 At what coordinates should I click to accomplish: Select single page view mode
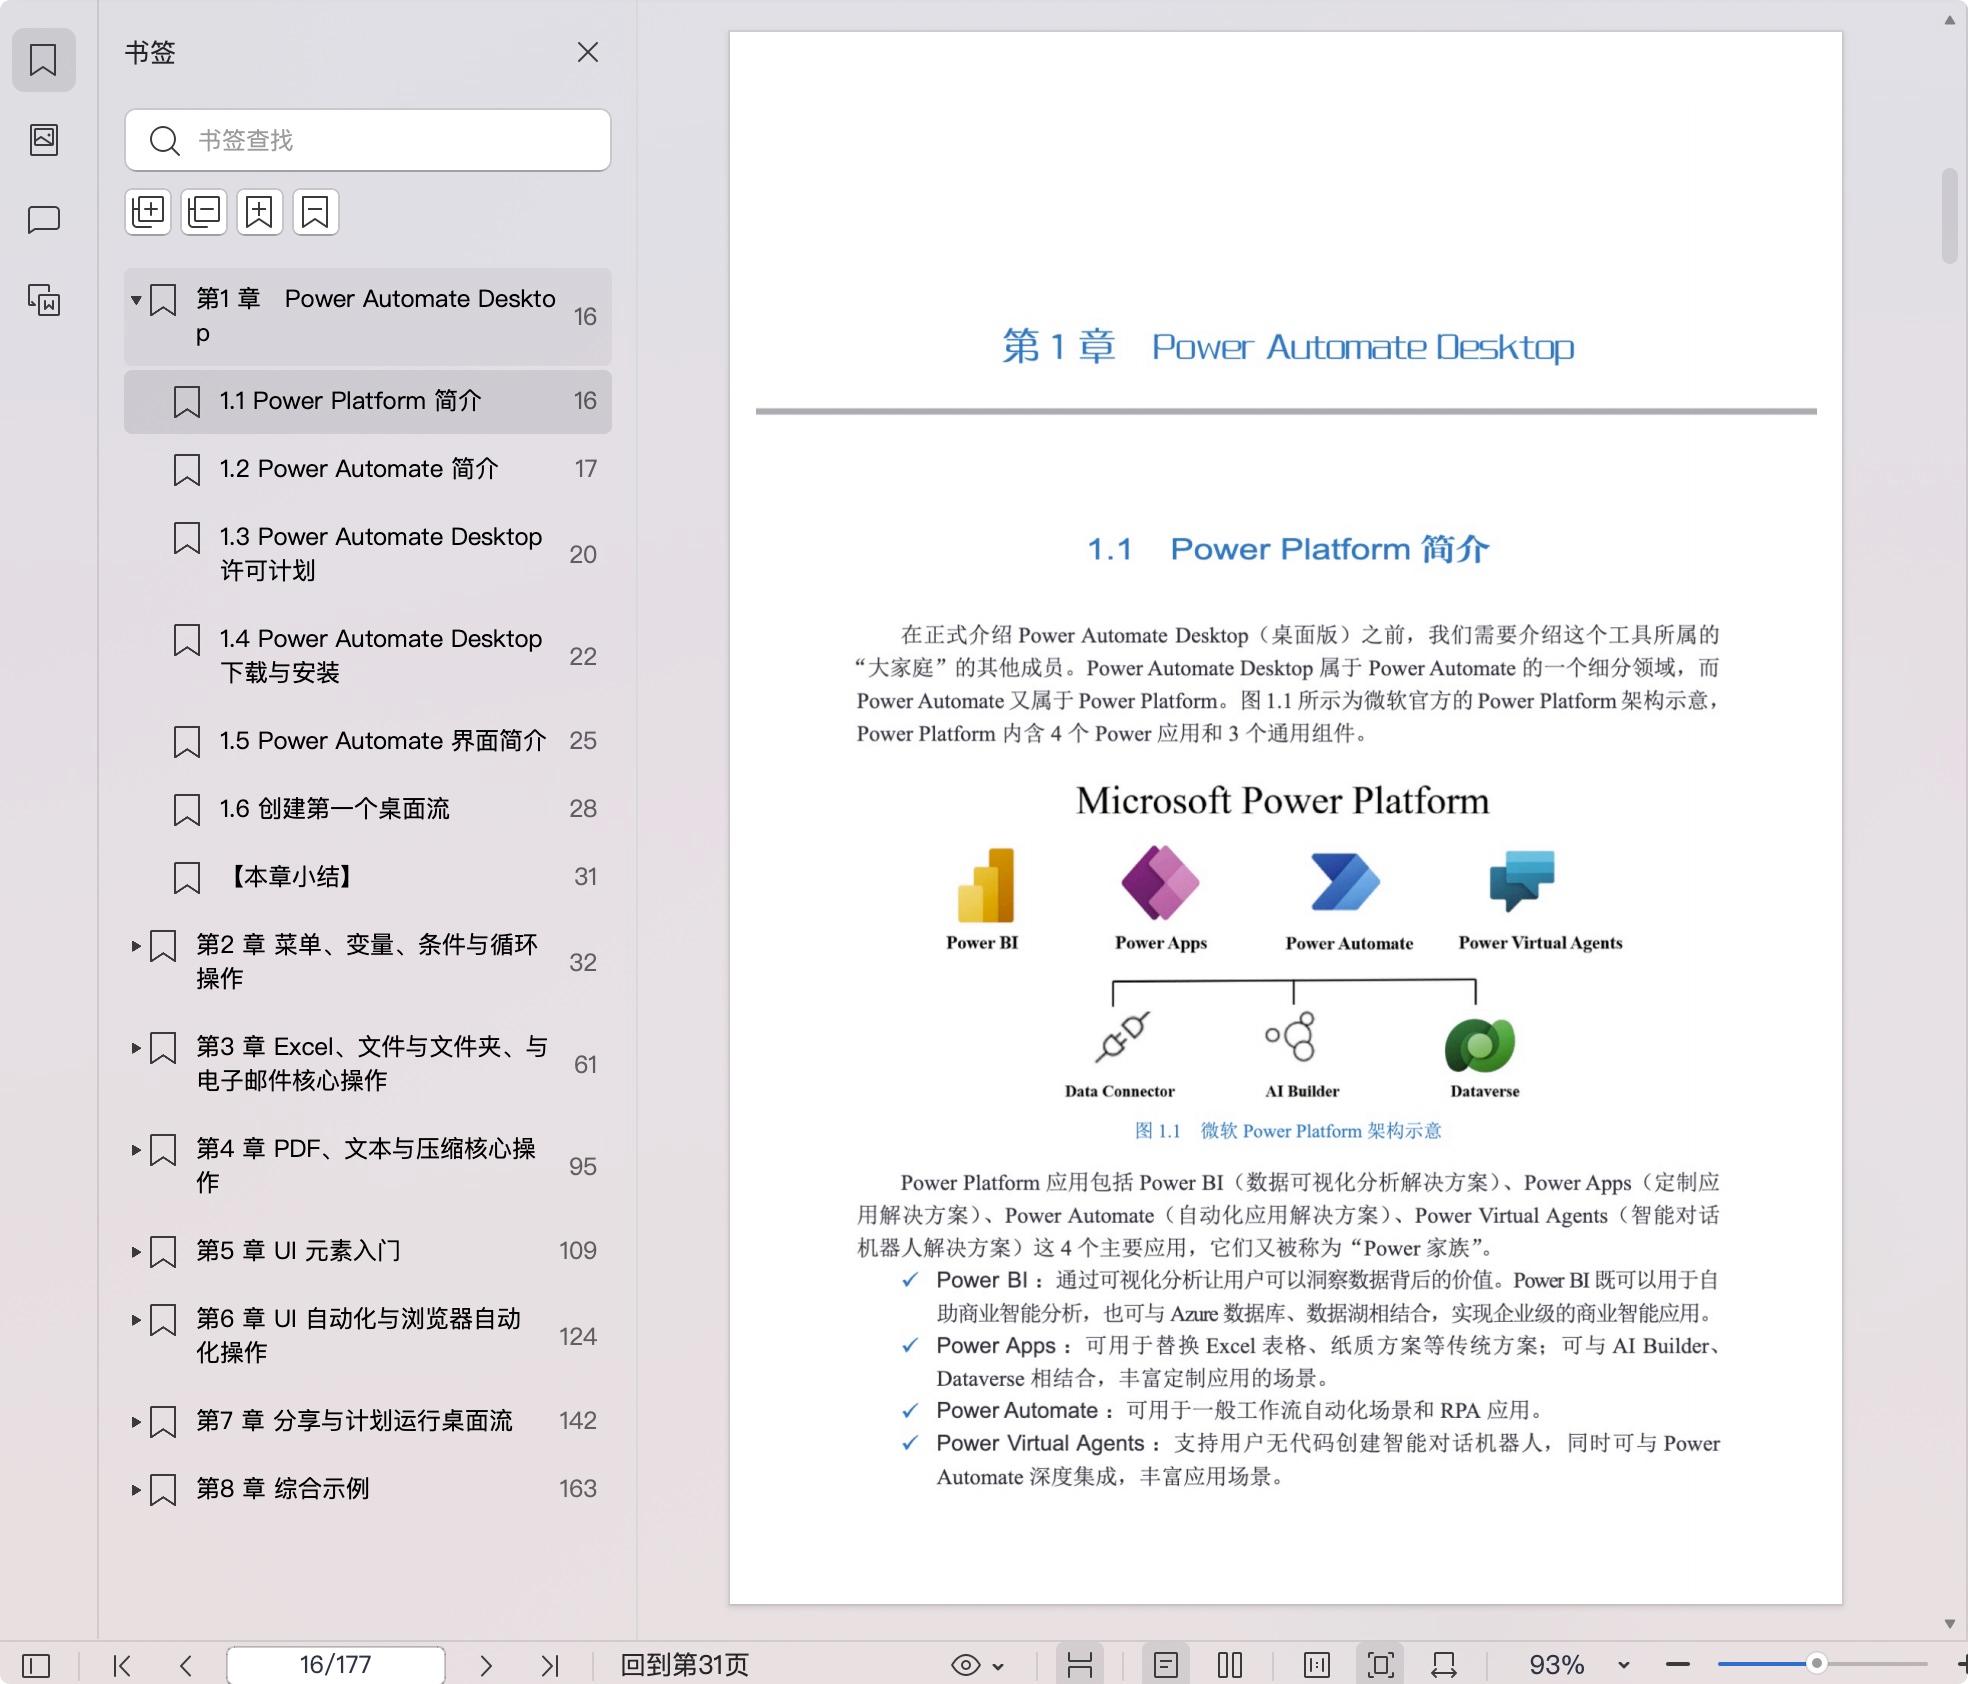click(x=1166, y=1665)
